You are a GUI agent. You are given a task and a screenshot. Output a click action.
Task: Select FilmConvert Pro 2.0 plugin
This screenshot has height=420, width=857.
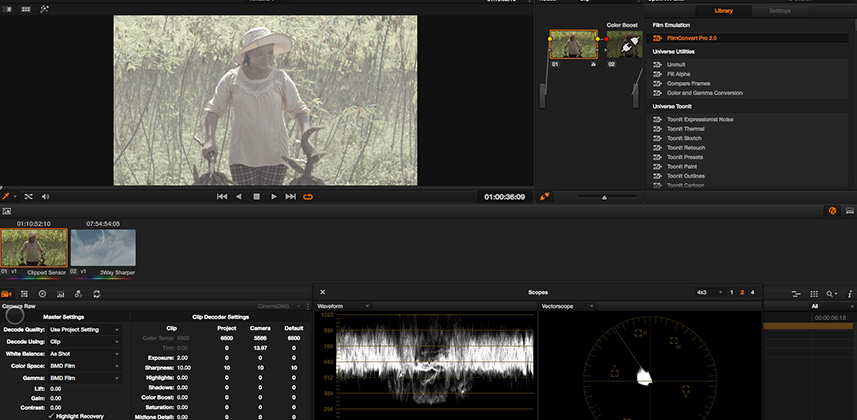click(x=747, y=38)
